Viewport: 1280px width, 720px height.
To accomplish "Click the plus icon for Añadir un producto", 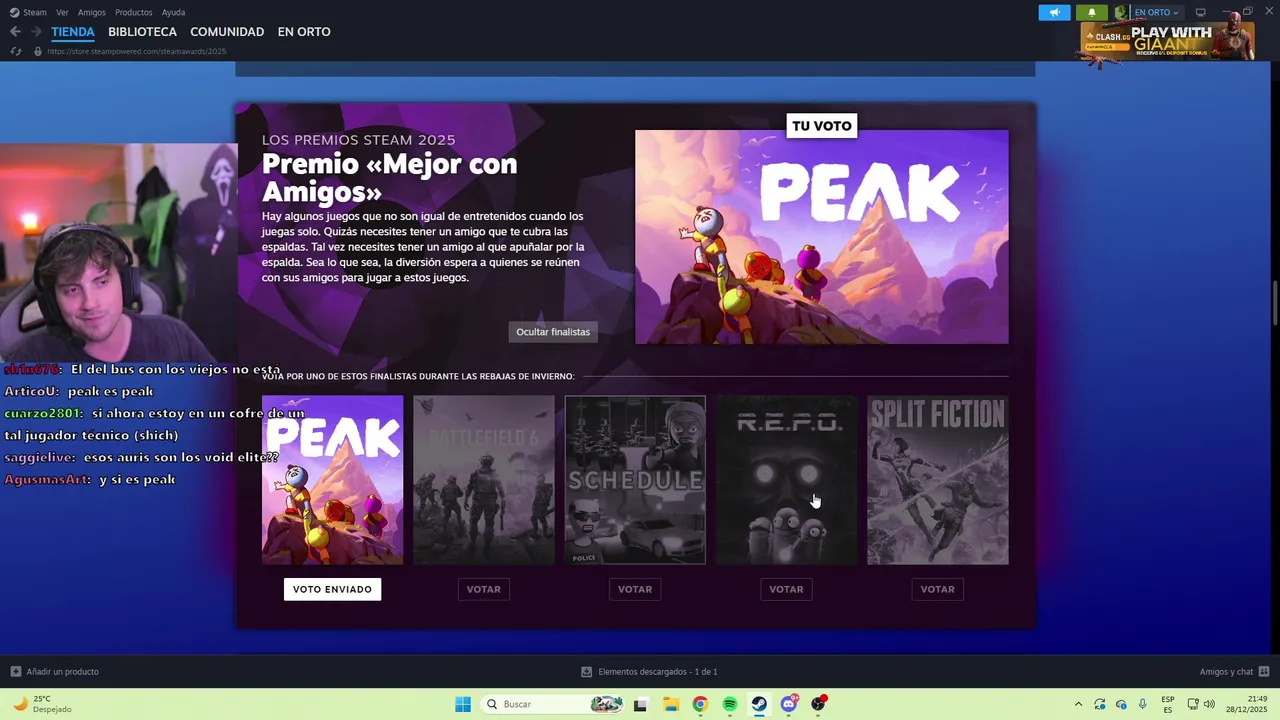I will [x=15, y=671].
